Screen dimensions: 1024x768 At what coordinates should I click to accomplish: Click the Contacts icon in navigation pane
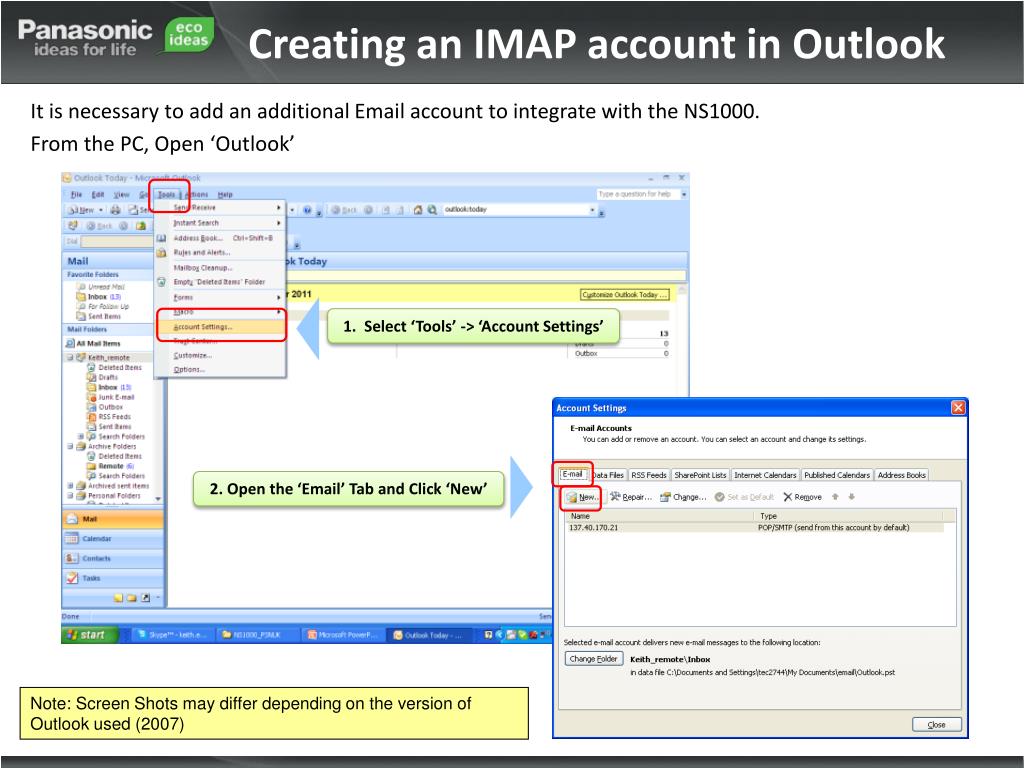tap(72, 558)
